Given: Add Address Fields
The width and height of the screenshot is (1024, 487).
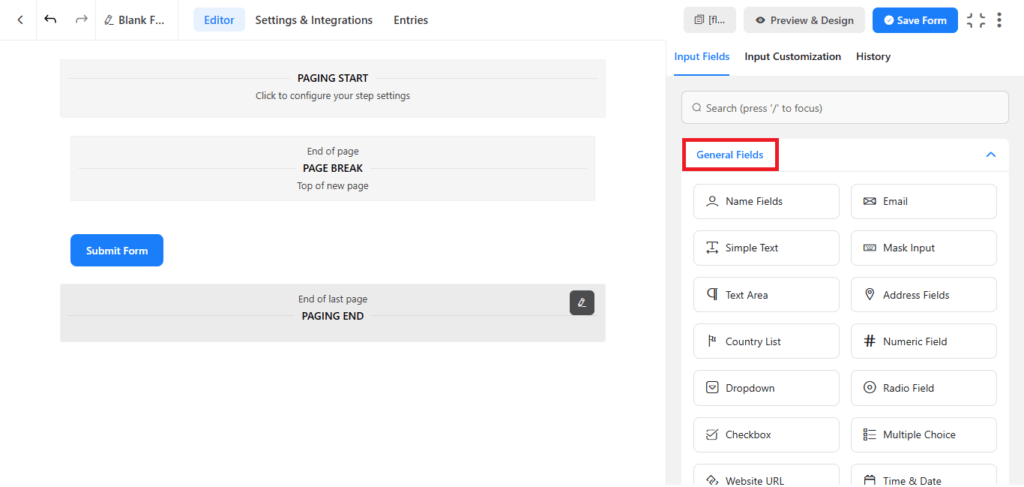Looking at the screenshot, I should [x=923, y=295].
